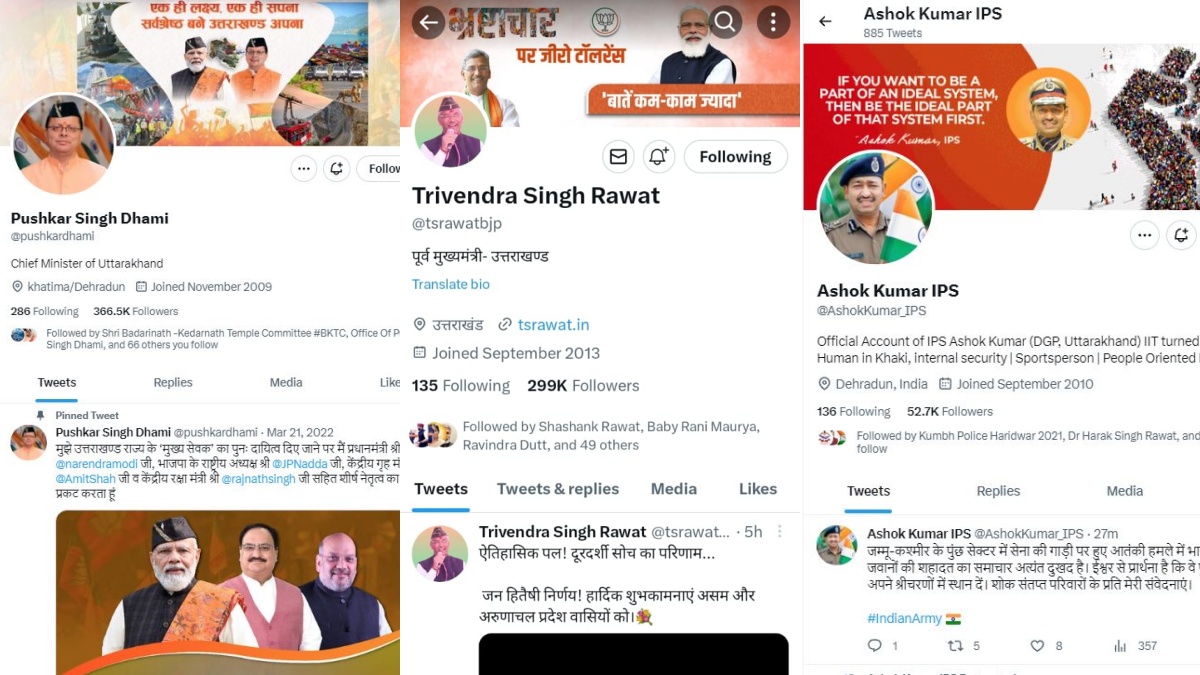Open Likes tab on Trivendra profile
The image size is (1200, 675).
[x=758, y=489]
